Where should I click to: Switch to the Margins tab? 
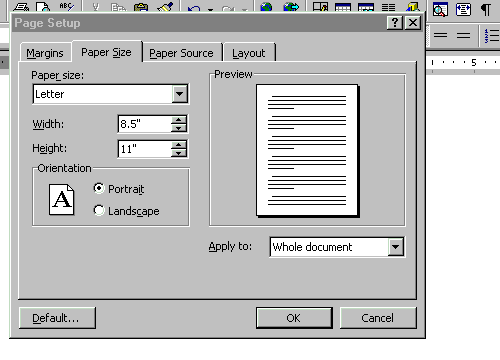(45, 53)
